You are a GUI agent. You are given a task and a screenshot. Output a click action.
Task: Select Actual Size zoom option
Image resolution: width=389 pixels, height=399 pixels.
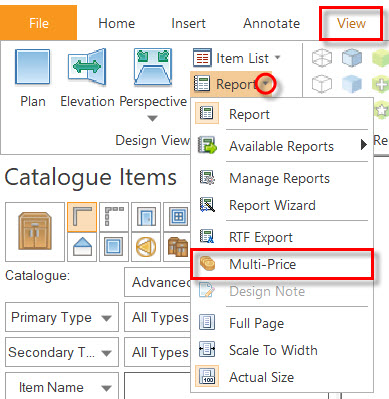(x=282, y=377)
